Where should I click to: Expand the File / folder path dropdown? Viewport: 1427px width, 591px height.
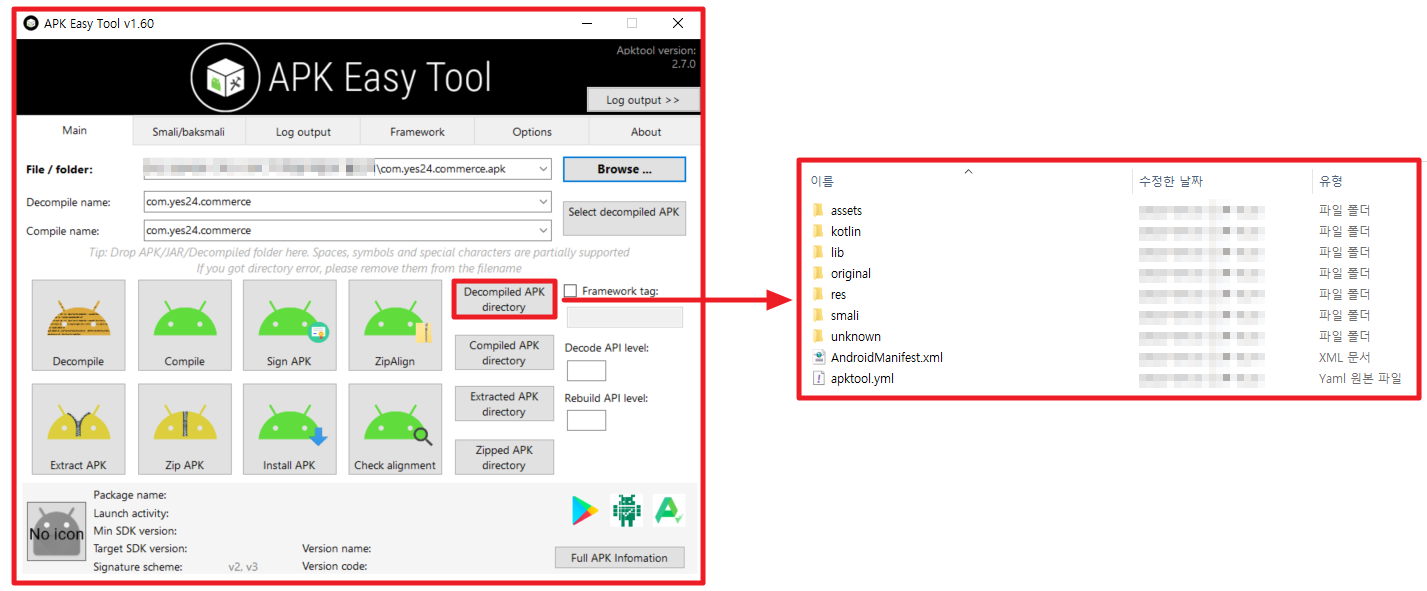543,169
